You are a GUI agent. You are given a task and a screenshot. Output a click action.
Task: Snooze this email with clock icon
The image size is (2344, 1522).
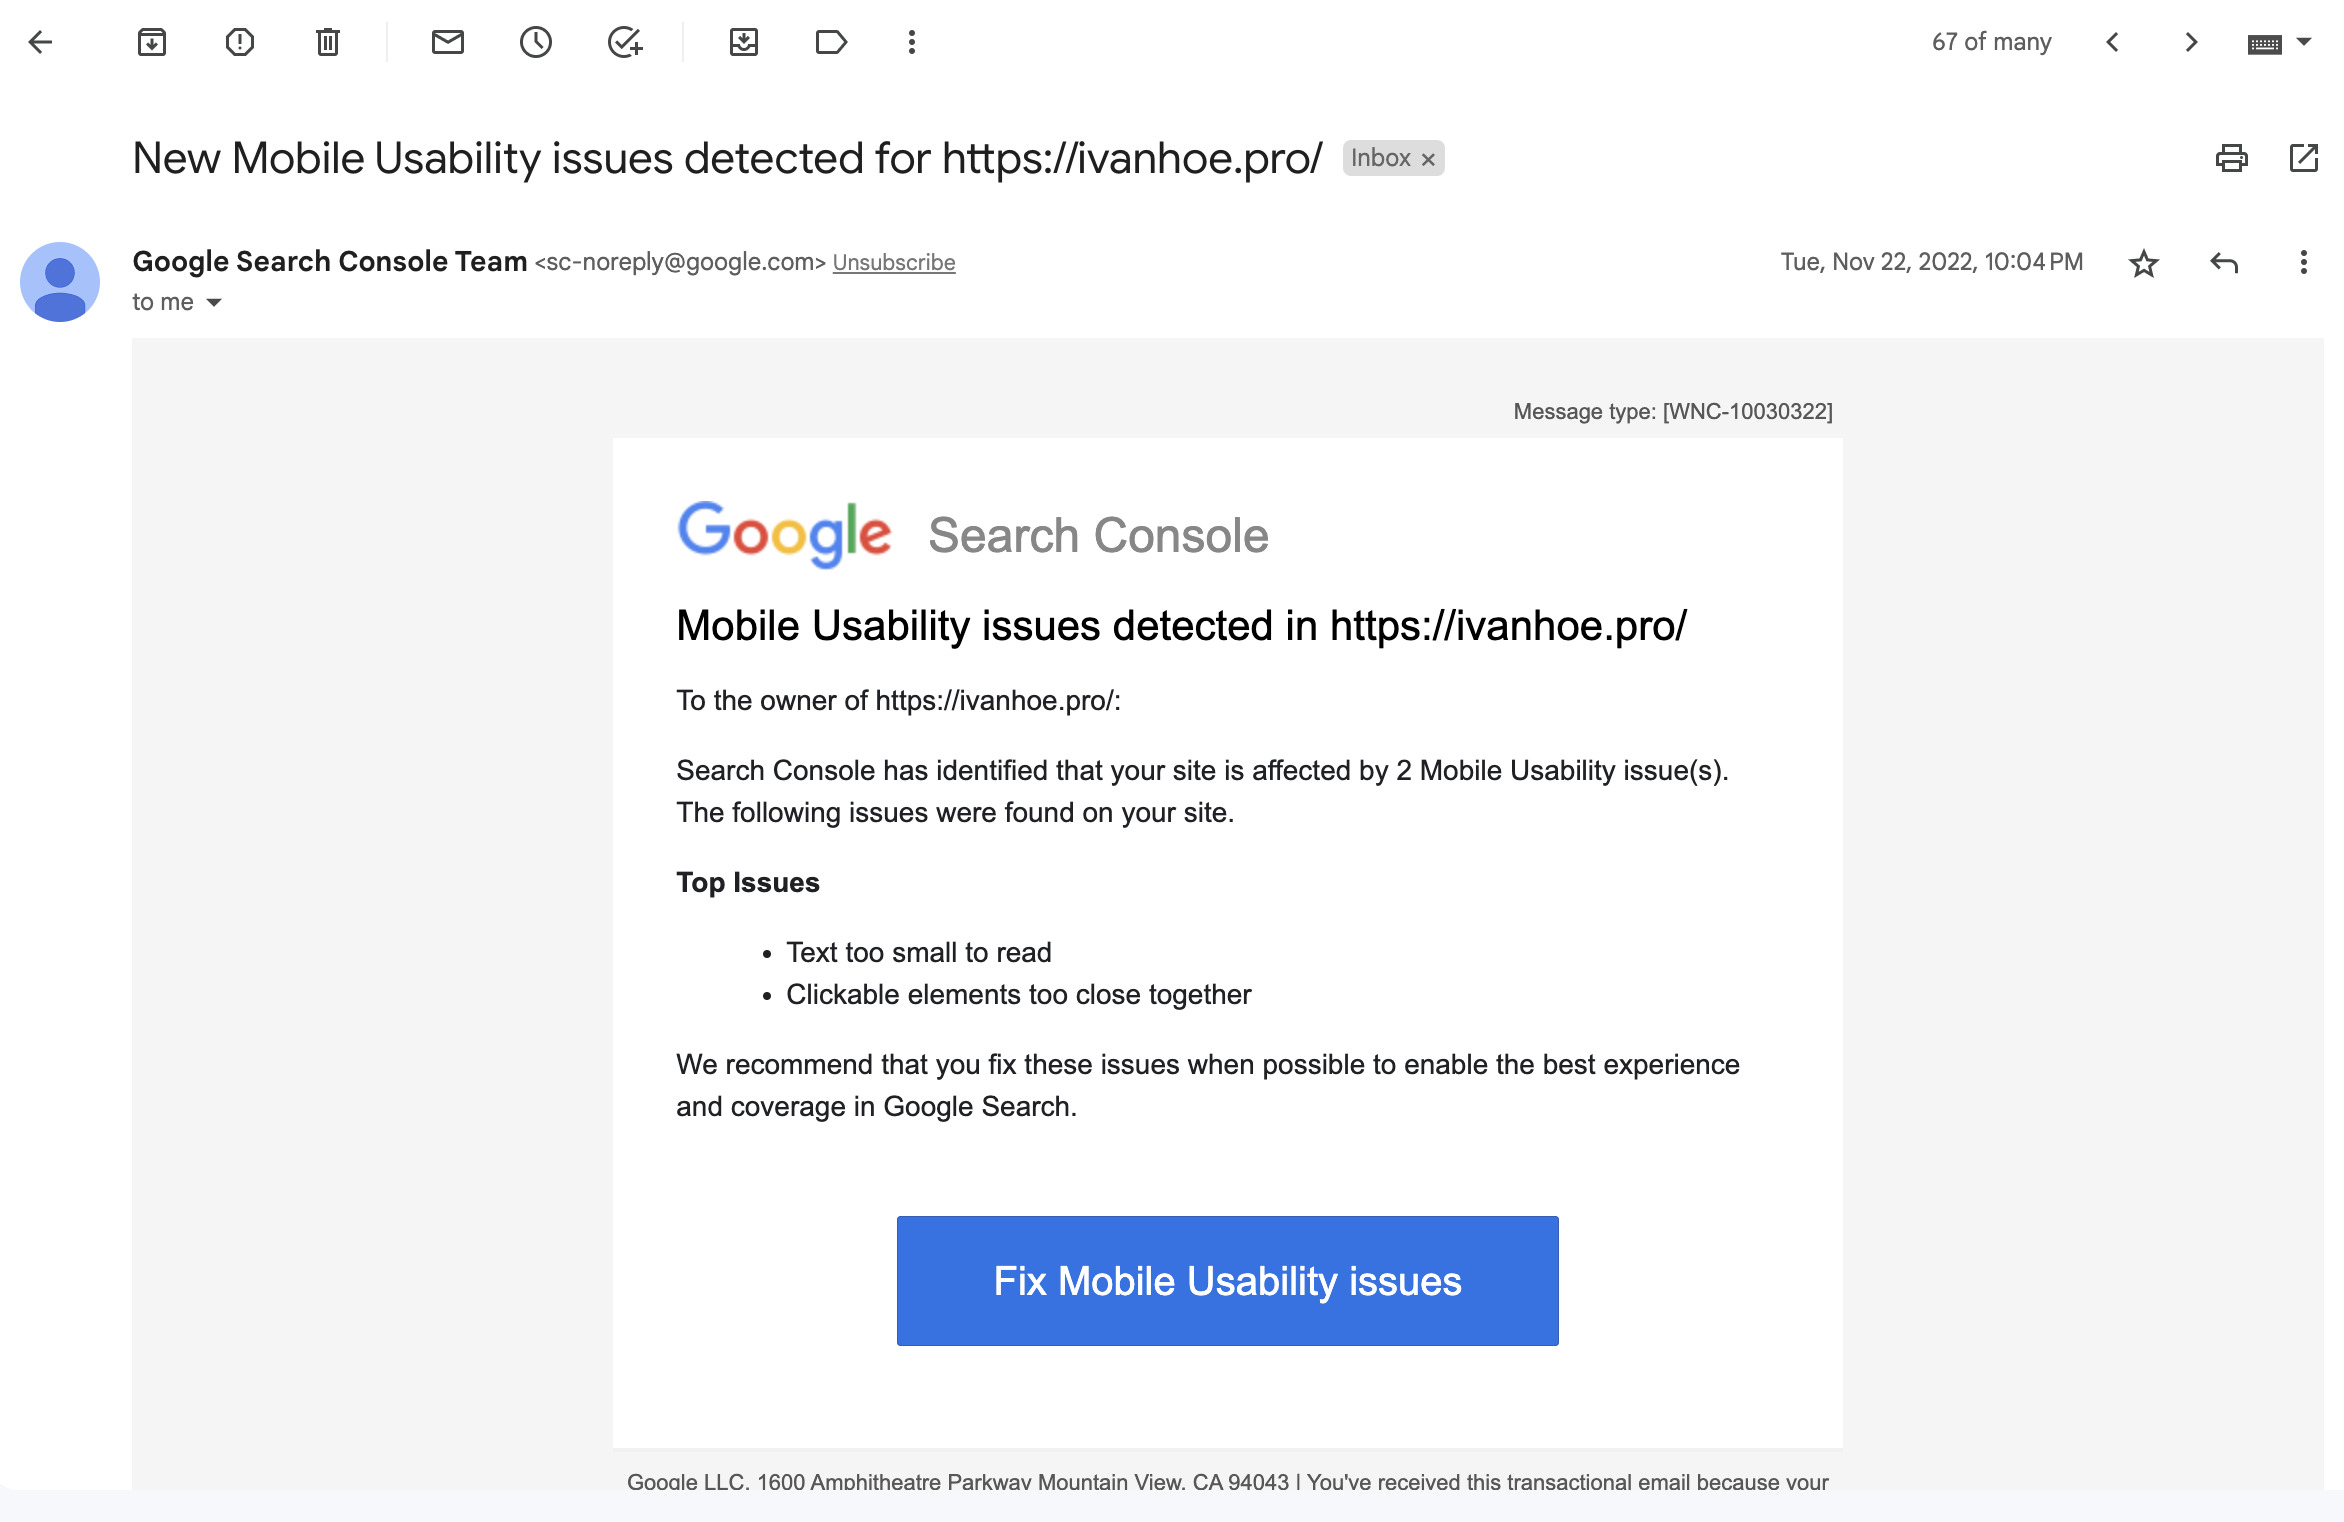(x=536, y=42)
